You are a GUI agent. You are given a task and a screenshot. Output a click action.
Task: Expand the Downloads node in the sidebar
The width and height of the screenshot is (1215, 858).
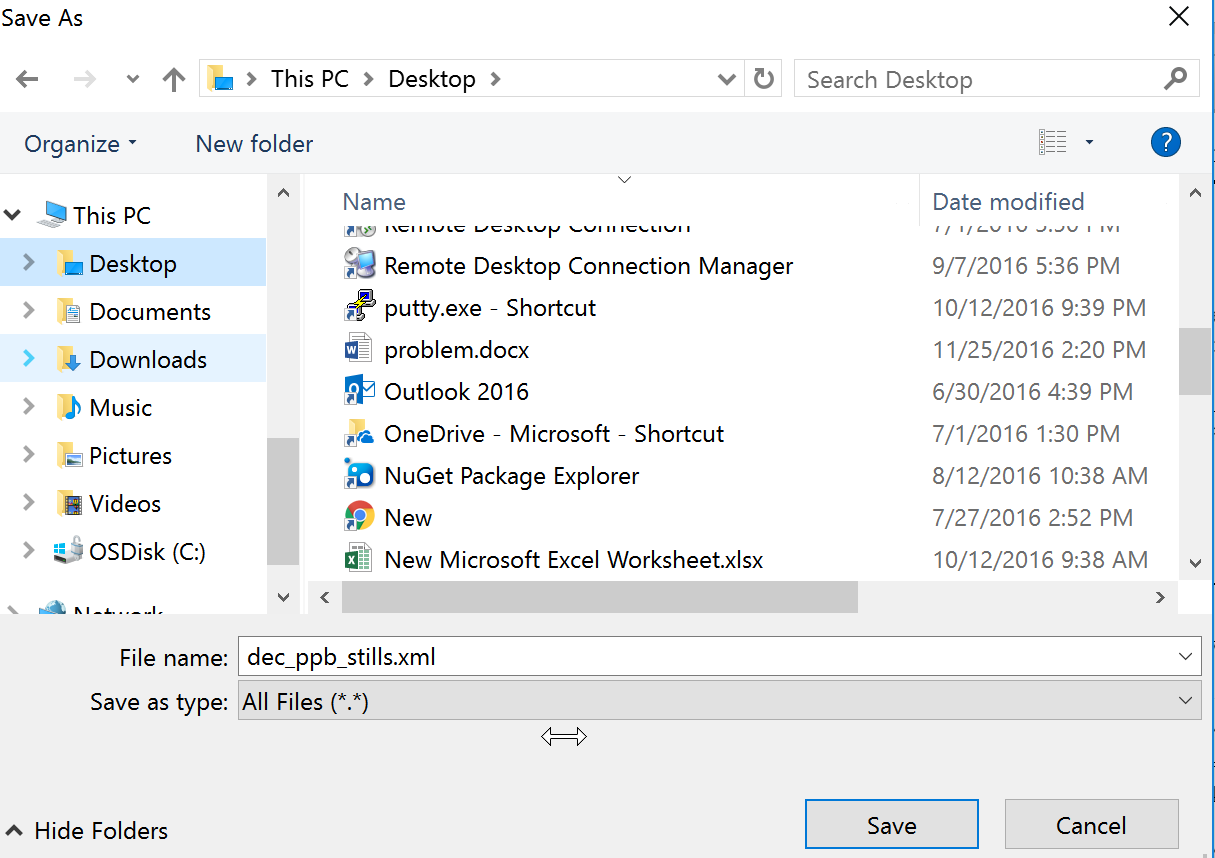pos(29,358)
